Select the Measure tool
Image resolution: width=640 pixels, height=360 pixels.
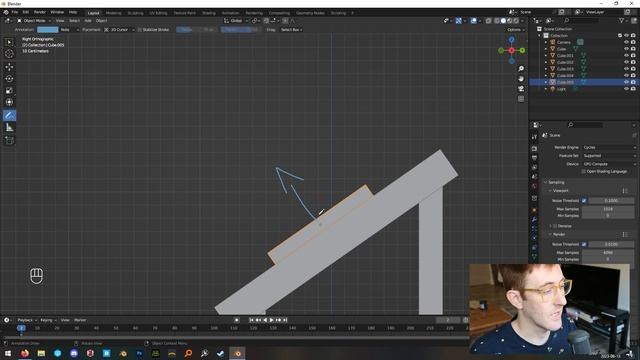9,128
